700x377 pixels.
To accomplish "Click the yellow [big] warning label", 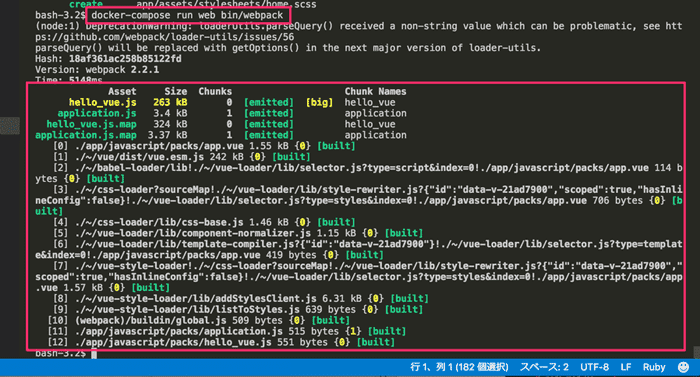I will click(319, 102).
